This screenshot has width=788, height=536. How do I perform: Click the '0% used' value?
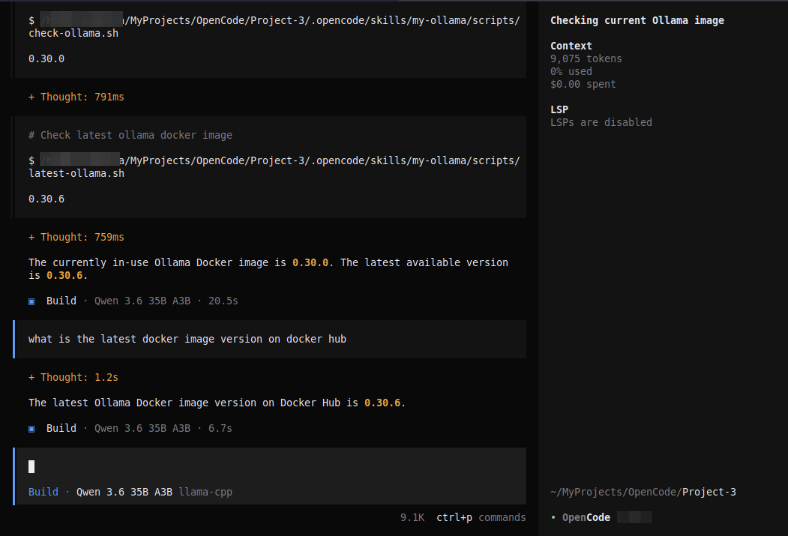(x=571, y=71)
